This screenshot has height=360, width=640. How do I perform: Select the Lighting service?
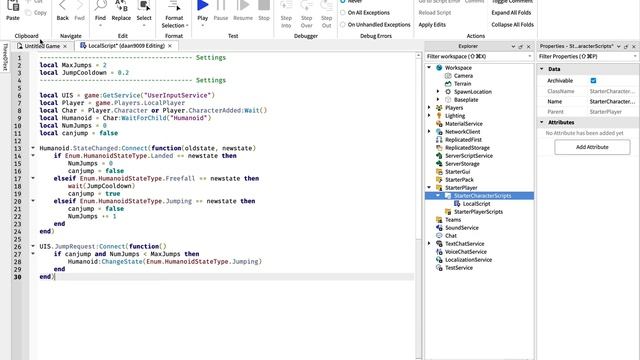[455, 116]
